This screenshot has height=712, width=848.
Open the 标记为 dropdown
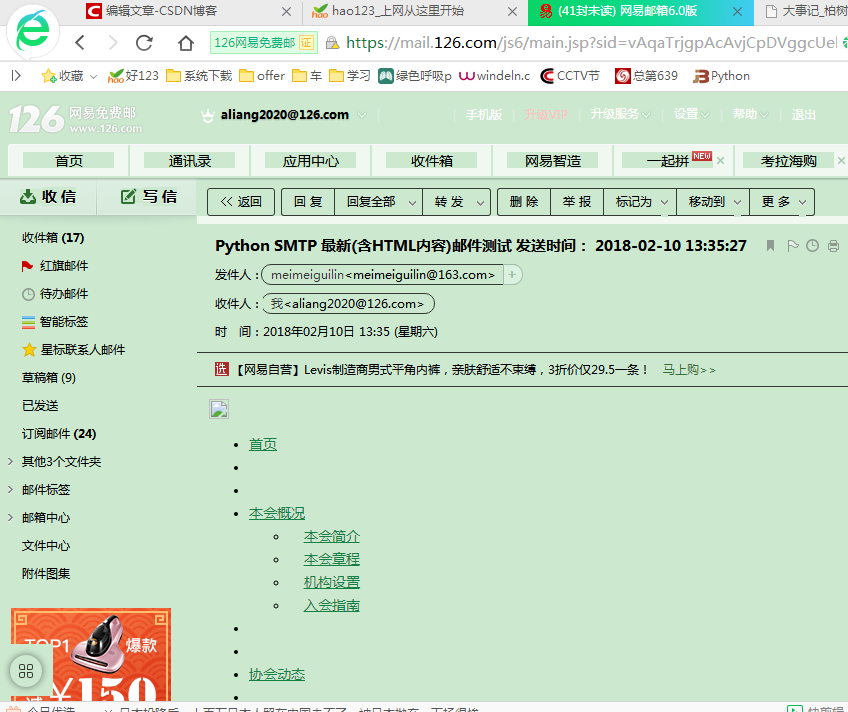pos(640,202)
